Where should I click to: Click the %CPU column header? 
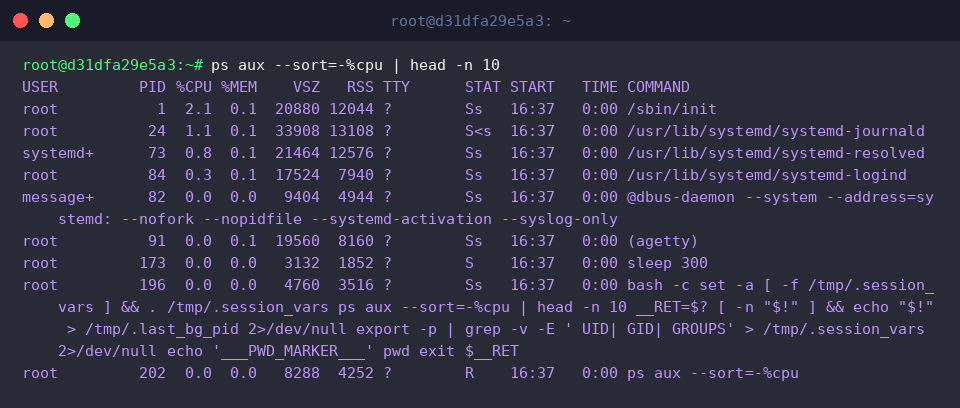pos(193,87)
